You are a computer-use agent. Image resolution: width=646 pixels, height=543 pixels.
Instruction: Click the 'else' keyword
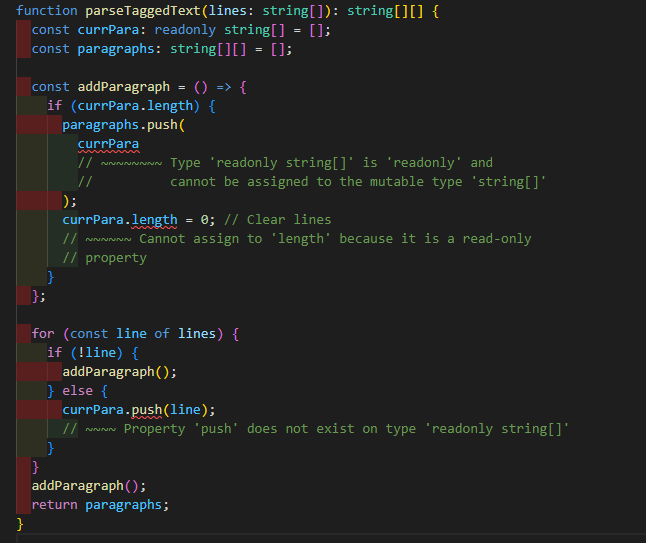click(x=77, y=391)
